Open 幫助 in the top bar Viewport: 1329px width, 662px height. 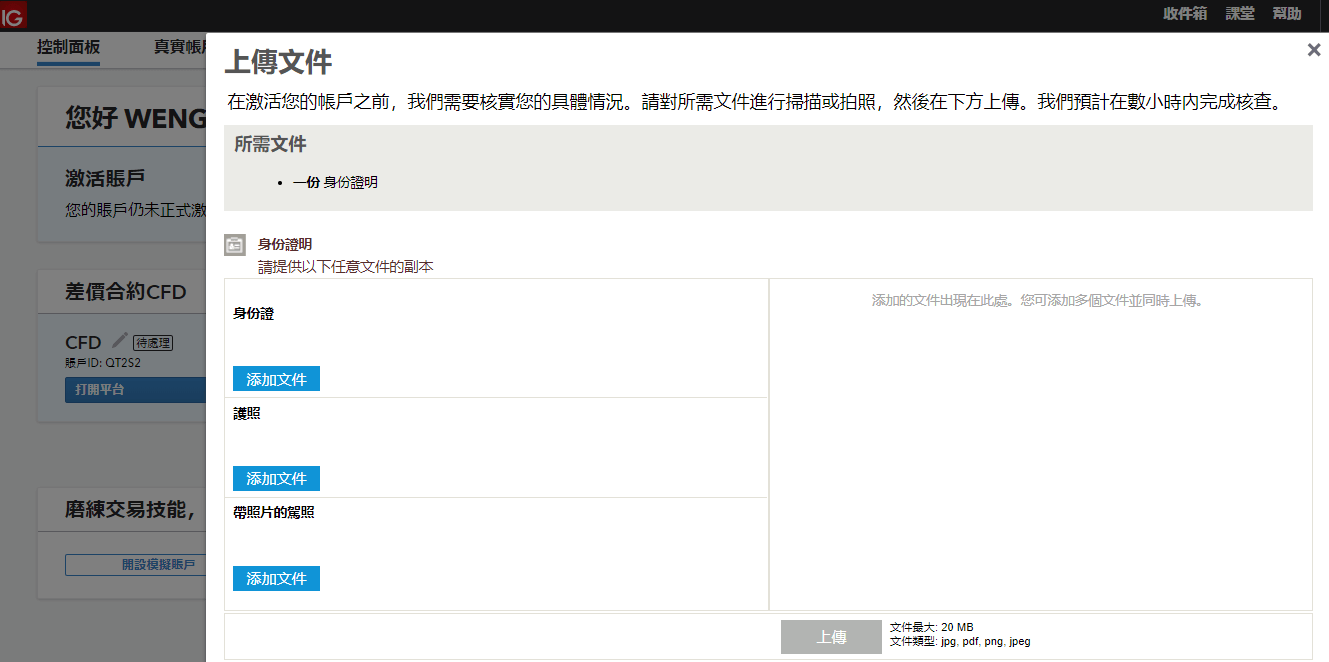click(x=1286, y=14)
